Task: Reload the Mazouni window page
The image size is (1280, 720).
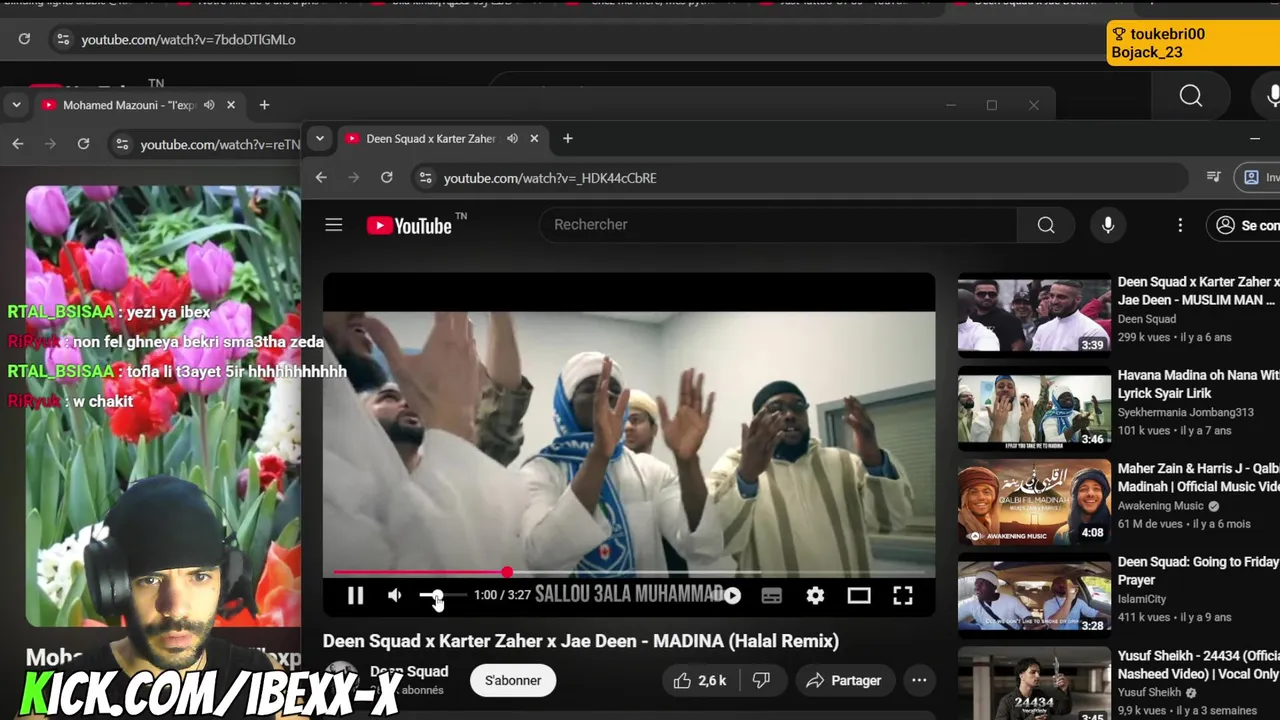Action: pos(83,145)
